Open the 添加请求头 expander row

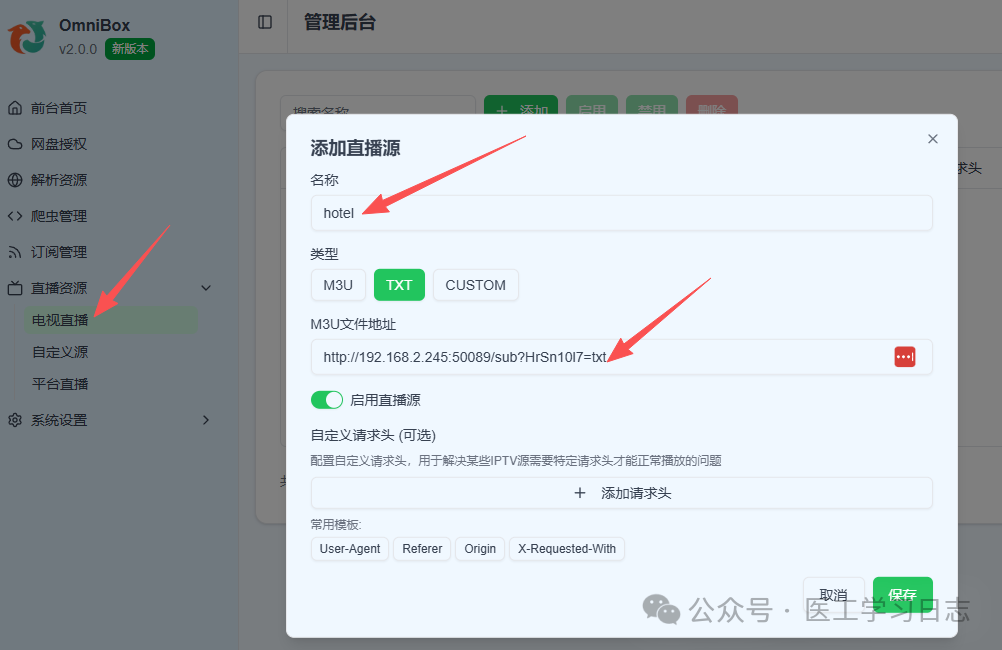620,493
